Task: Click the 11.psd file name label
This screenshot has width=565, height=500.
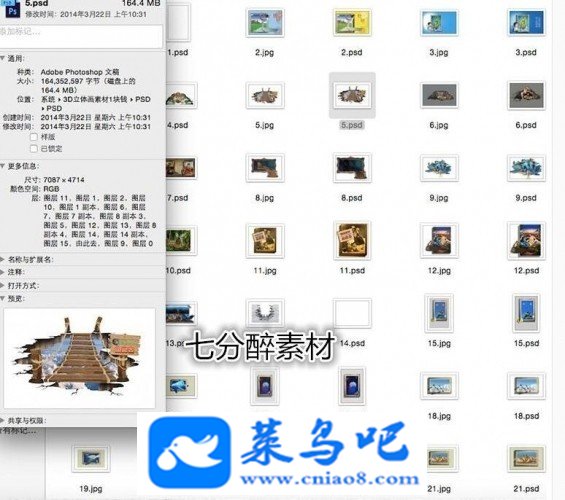Action: tap(352, 271)
